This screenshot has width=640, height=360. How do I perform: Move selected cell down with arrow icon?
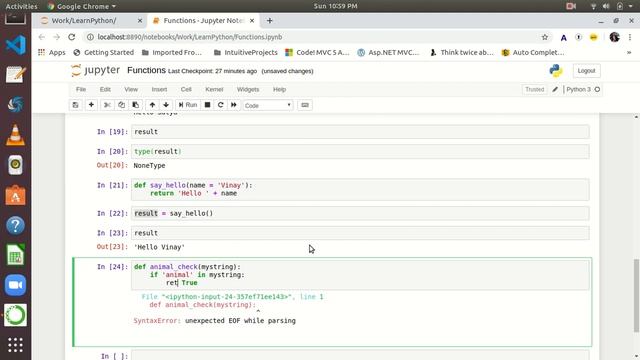coord(166,105)
